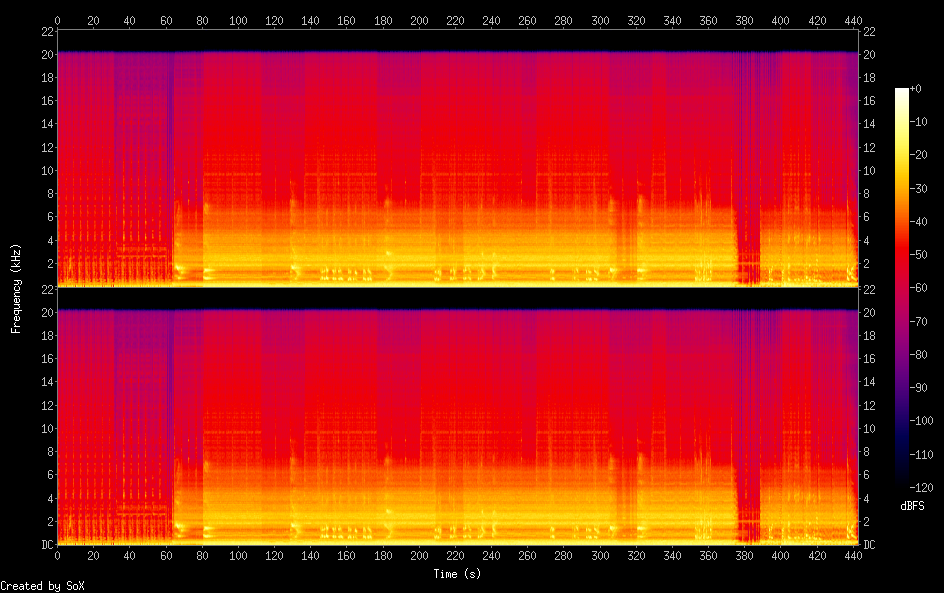Image resolution: width=944 pixels, height=593 pixels.
Task: Click the "dBFS" label under the color scale
Action: coord(912,505)
